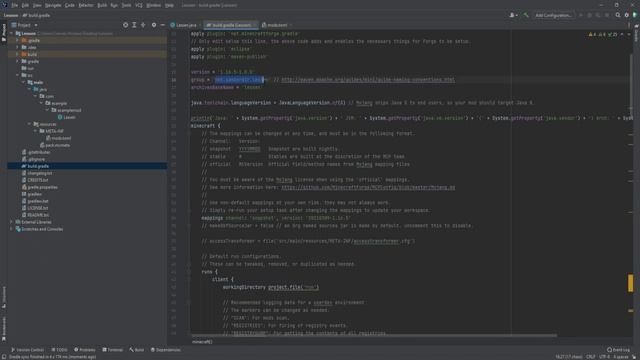Open the VCS menu

click(139, 5)
